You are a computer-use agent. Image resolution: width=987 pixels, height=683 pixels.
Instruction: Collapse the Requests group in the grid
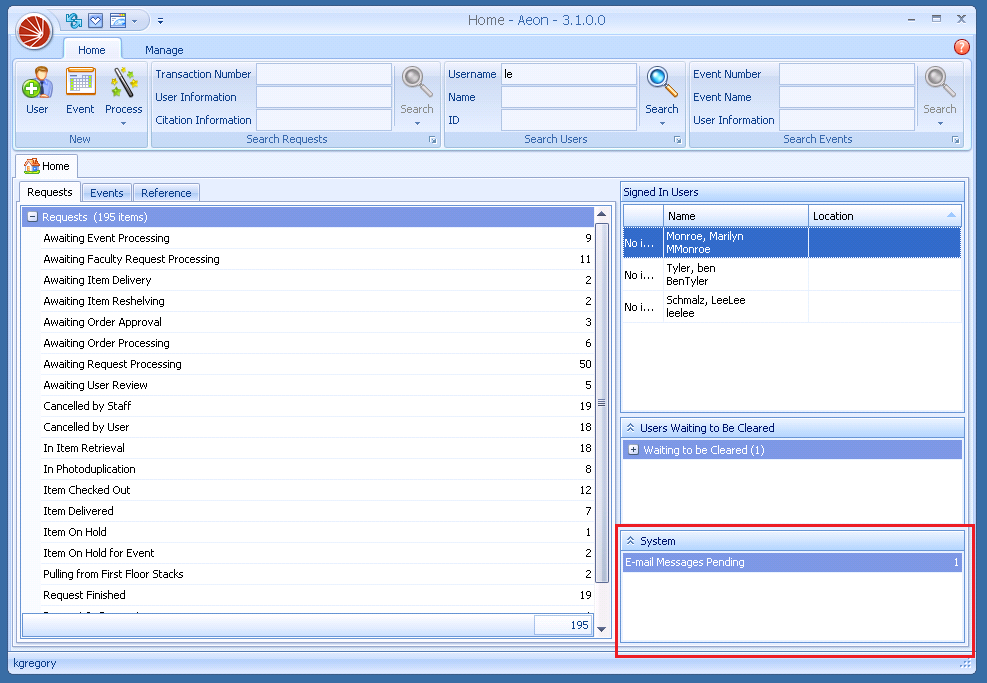click(32, 217)
